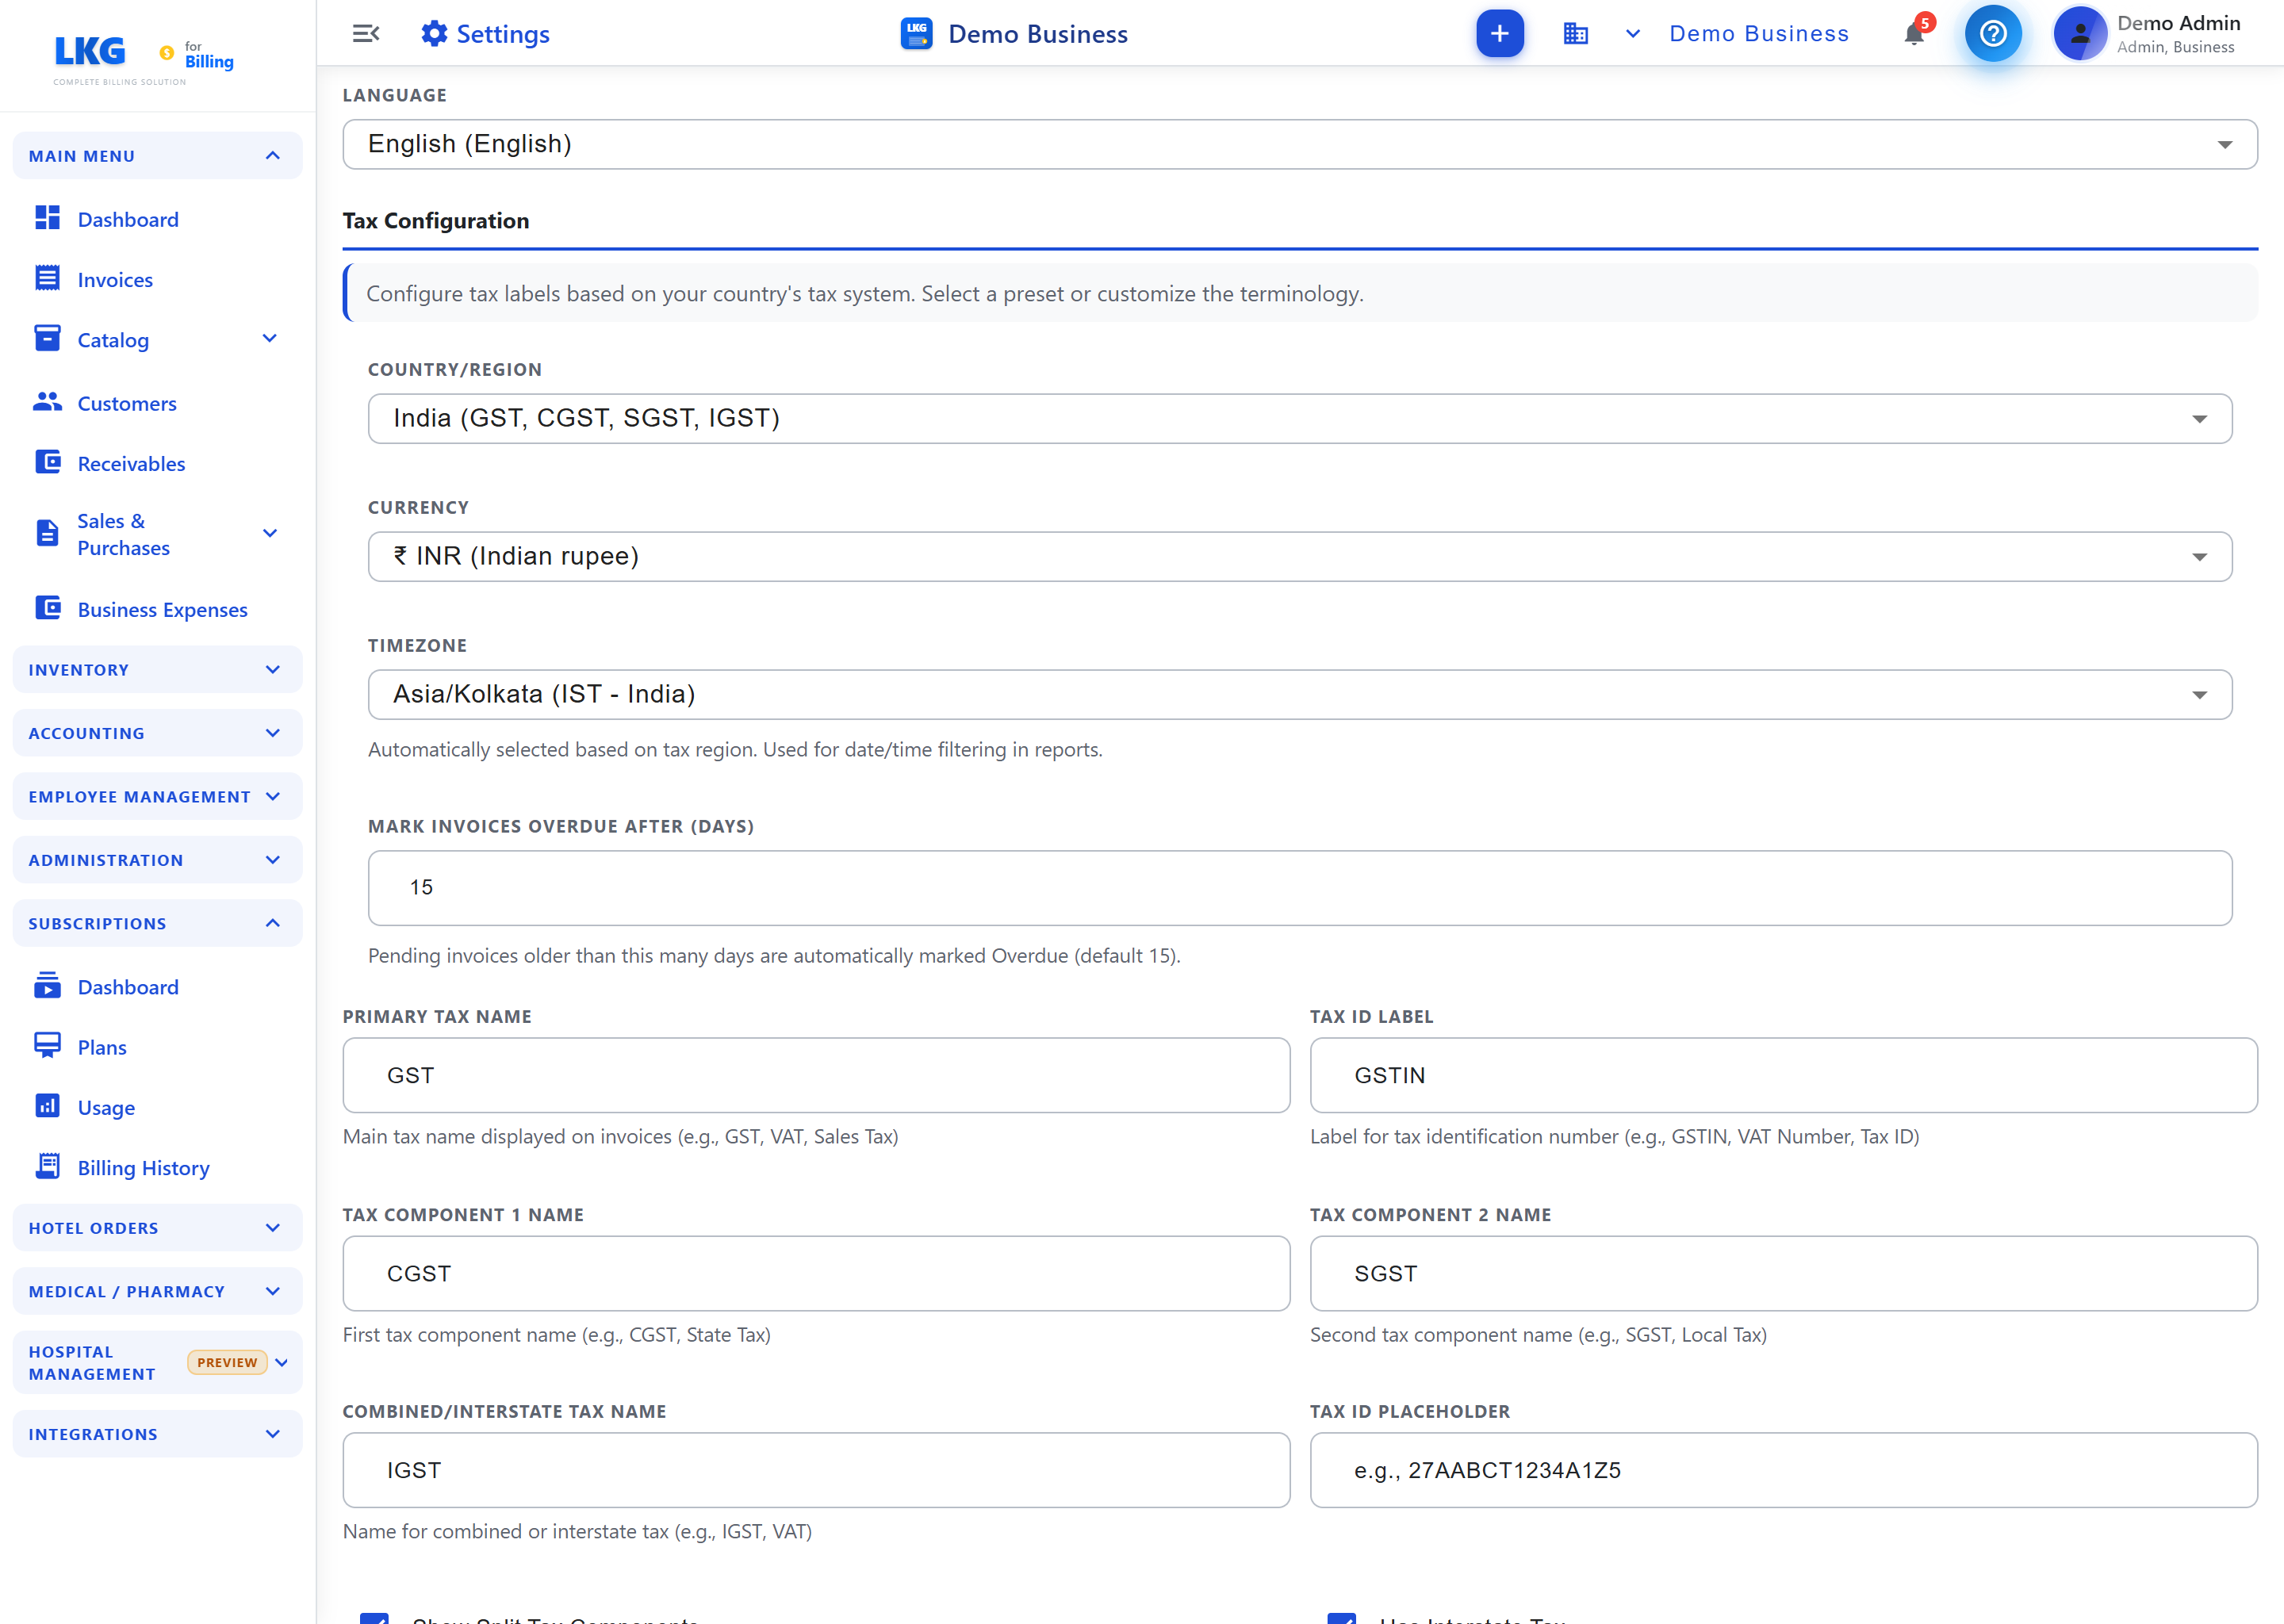Image resolution: width=2284 pixels, height=1624 pixels.
Task: Click the Catalog box icon
Action: 47,339
